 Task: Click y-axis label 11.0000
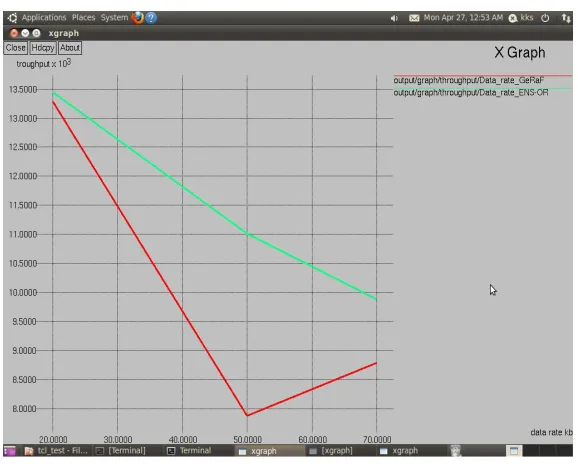(23, 234)
